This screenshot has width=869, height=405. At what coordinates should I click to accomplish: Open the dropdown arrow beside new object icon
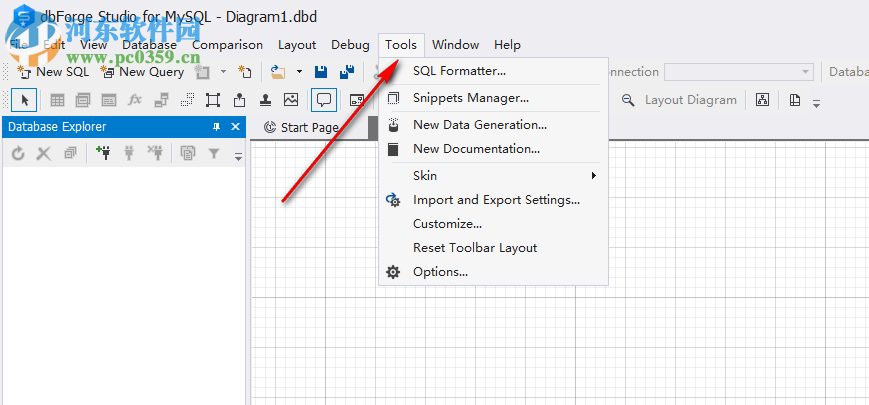[223, 71]
